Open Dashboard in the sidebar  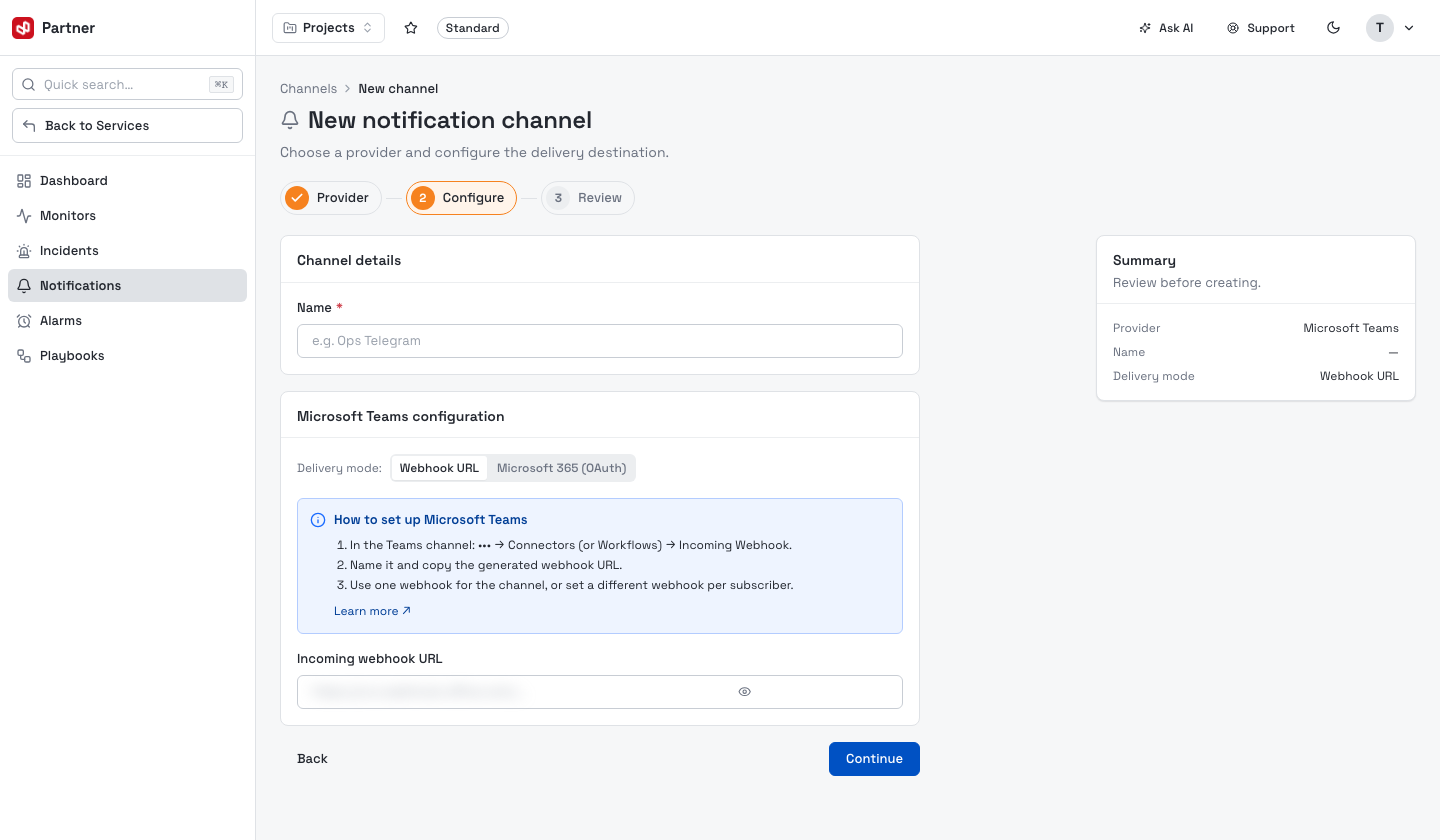(127, 181)
